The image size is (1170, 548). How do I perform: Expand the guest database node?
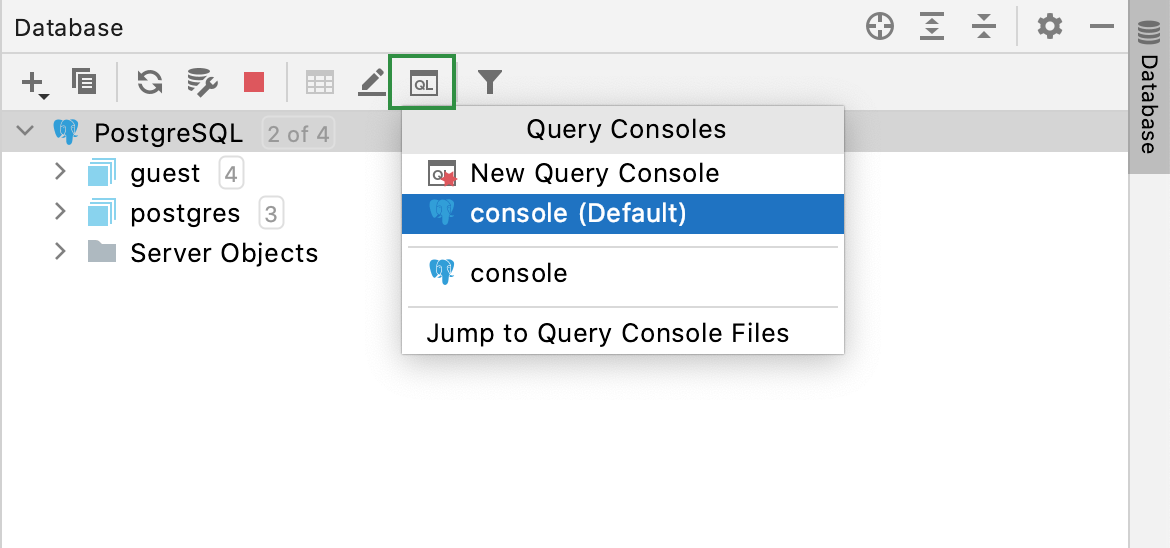point(61,172)
